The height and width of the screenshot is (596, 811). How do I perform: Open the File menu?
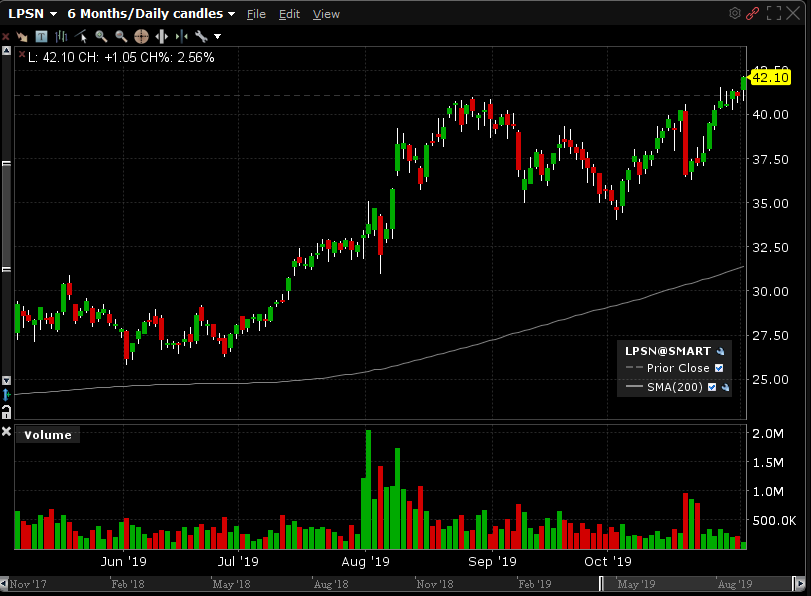coord(256,14)
